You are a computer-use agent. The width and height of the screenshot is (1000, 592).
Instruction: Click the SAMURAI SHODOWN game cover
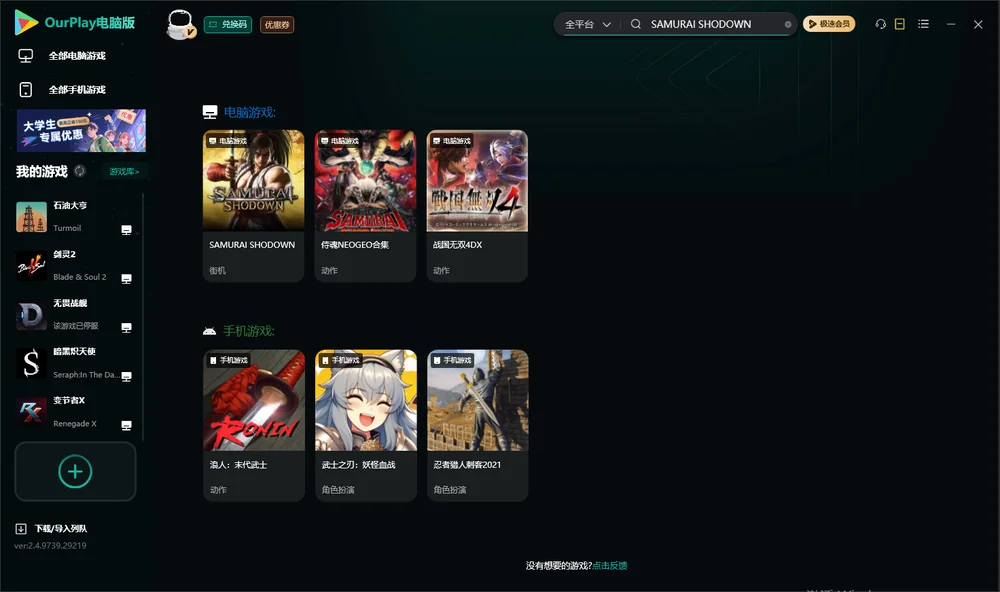point(253,181)
